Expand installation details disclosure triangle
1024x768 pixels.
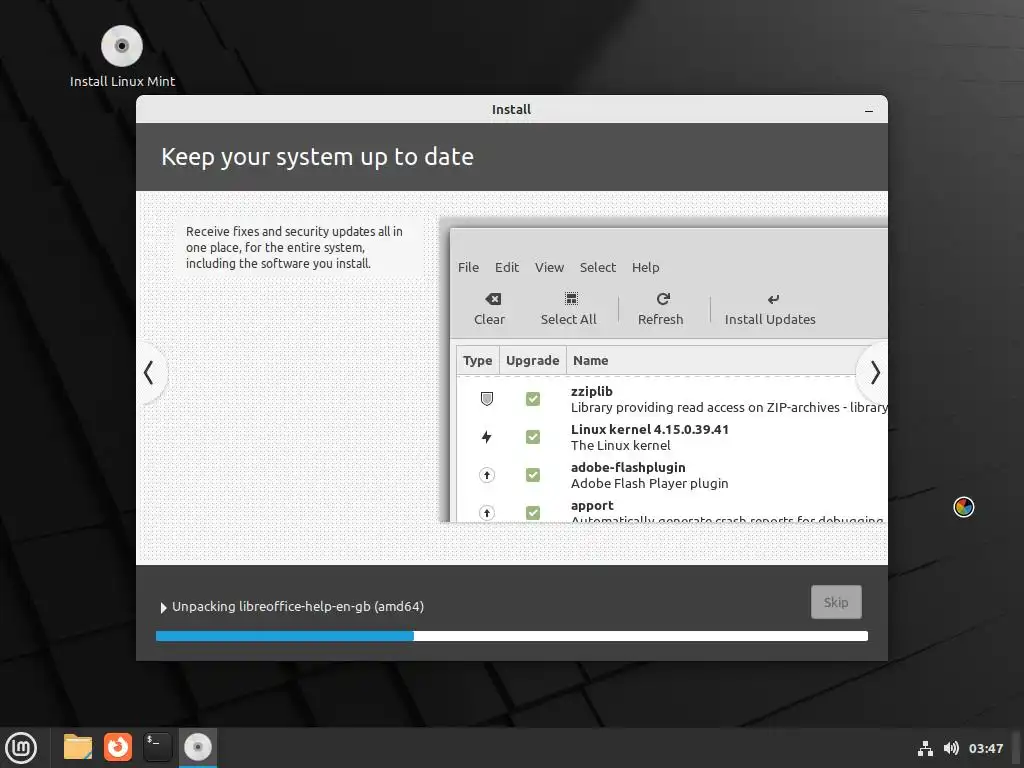(163, 607)
